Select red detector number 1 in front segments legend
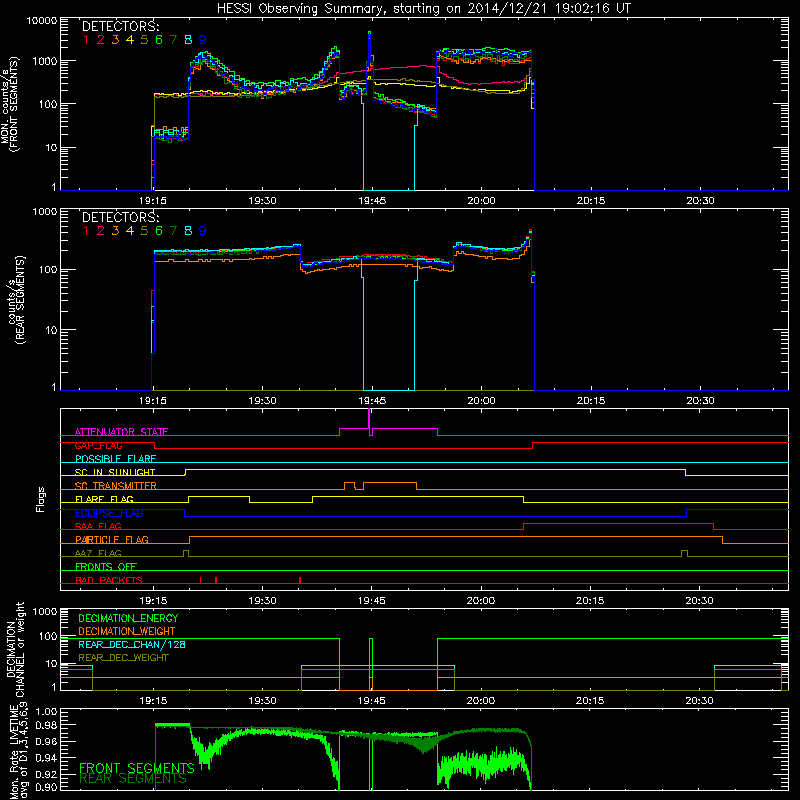This screenshot has width=800, height=800. 86,40
